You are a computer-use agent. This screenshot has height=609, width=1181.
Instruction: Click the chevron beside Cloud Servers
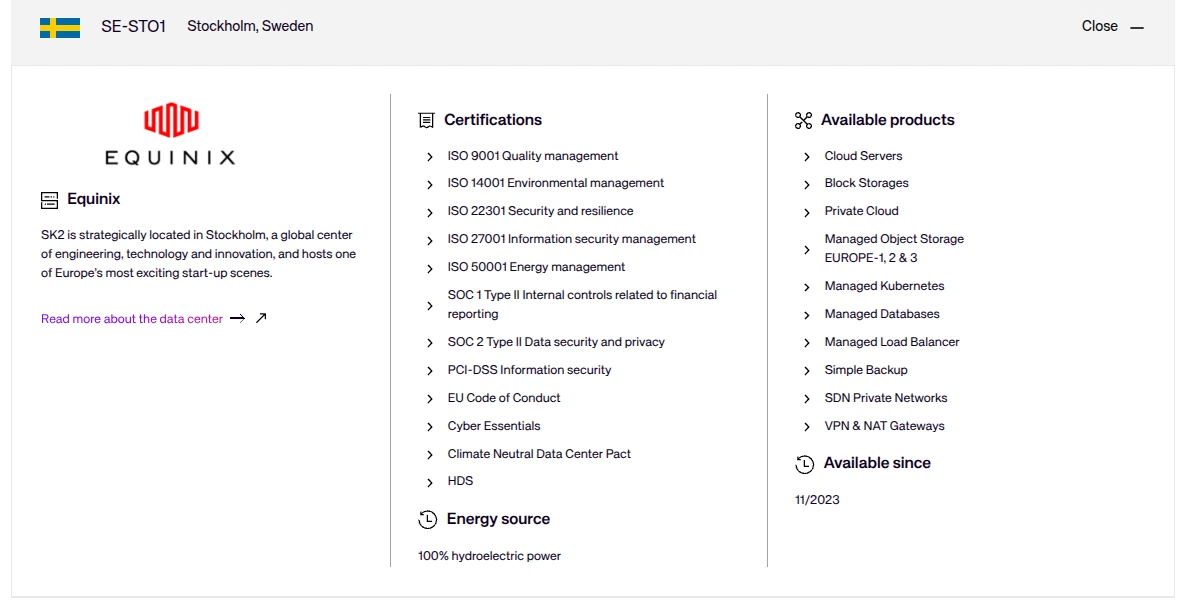(x=807, y=157)
